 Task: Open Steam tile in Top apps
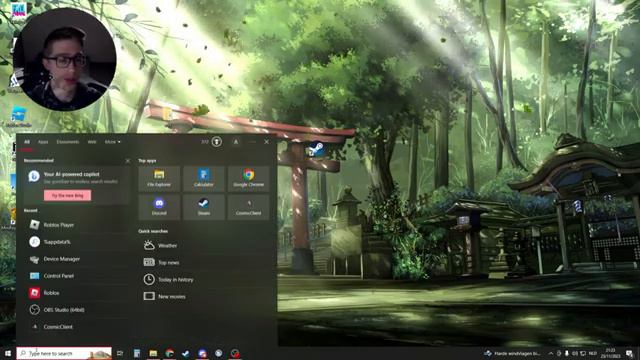tap(204, 207)
